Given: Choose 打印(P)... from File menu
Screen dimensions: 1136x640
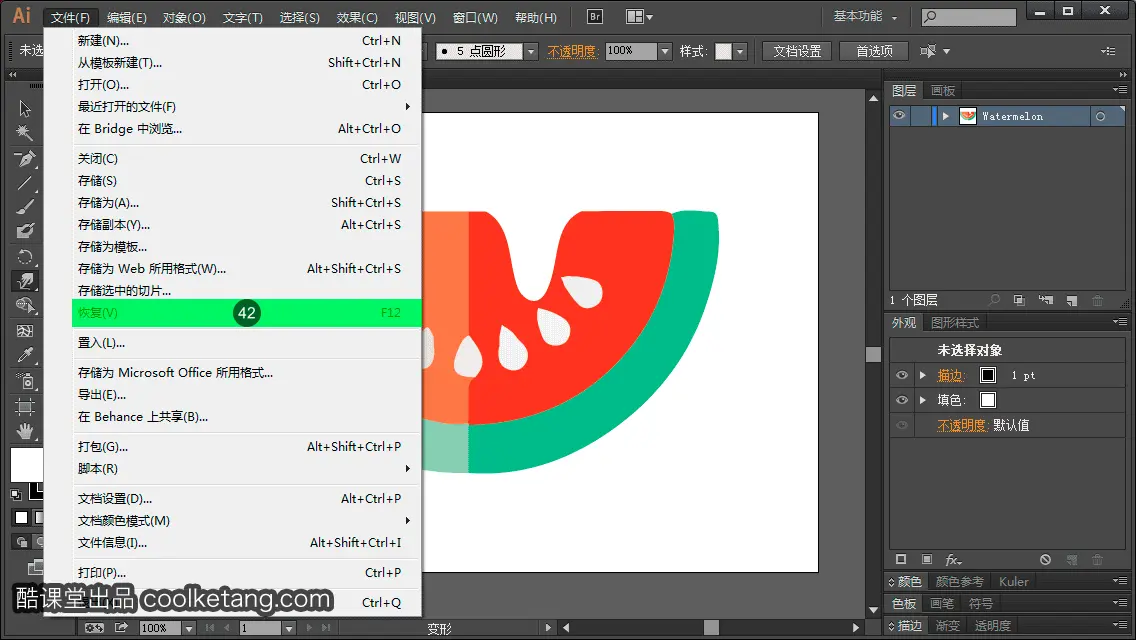Looking at the screenshot, I should tap(248, 573).
